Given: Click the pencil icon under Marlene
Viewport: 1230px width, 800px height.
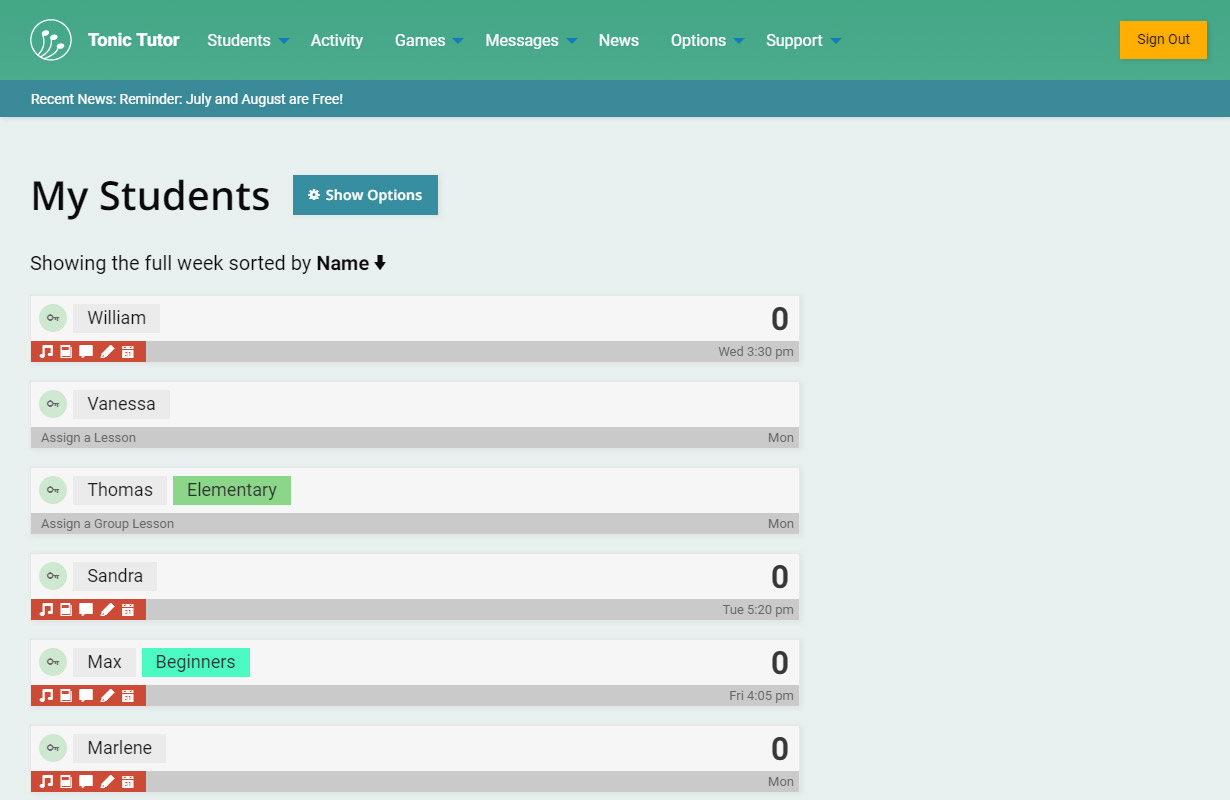Looking at the screenshot, I should coord(108,782).
